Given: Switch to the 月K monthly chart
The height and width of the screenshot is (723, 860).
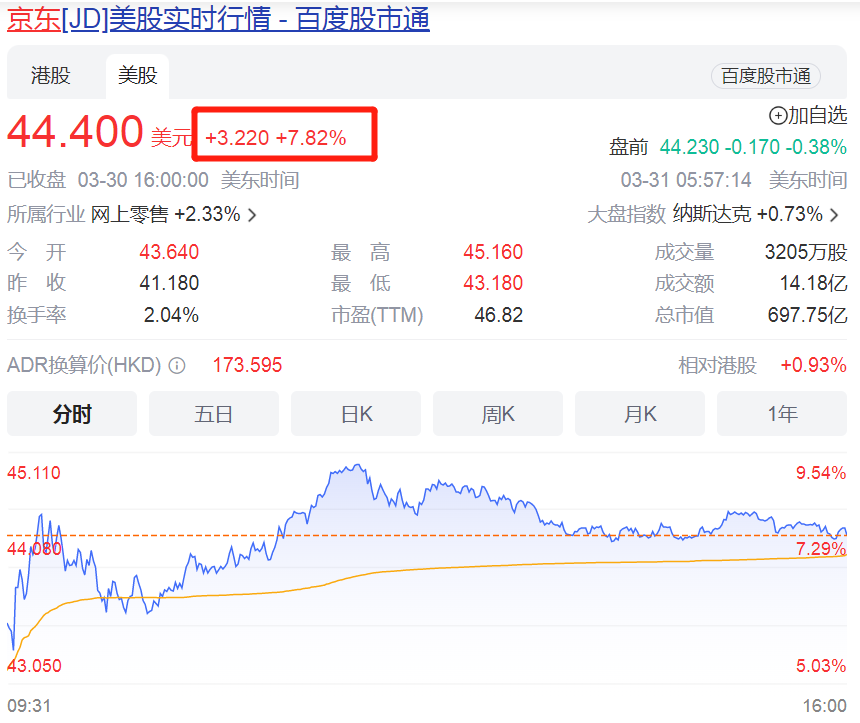Looking at the screenshot, I should [640, 414].
